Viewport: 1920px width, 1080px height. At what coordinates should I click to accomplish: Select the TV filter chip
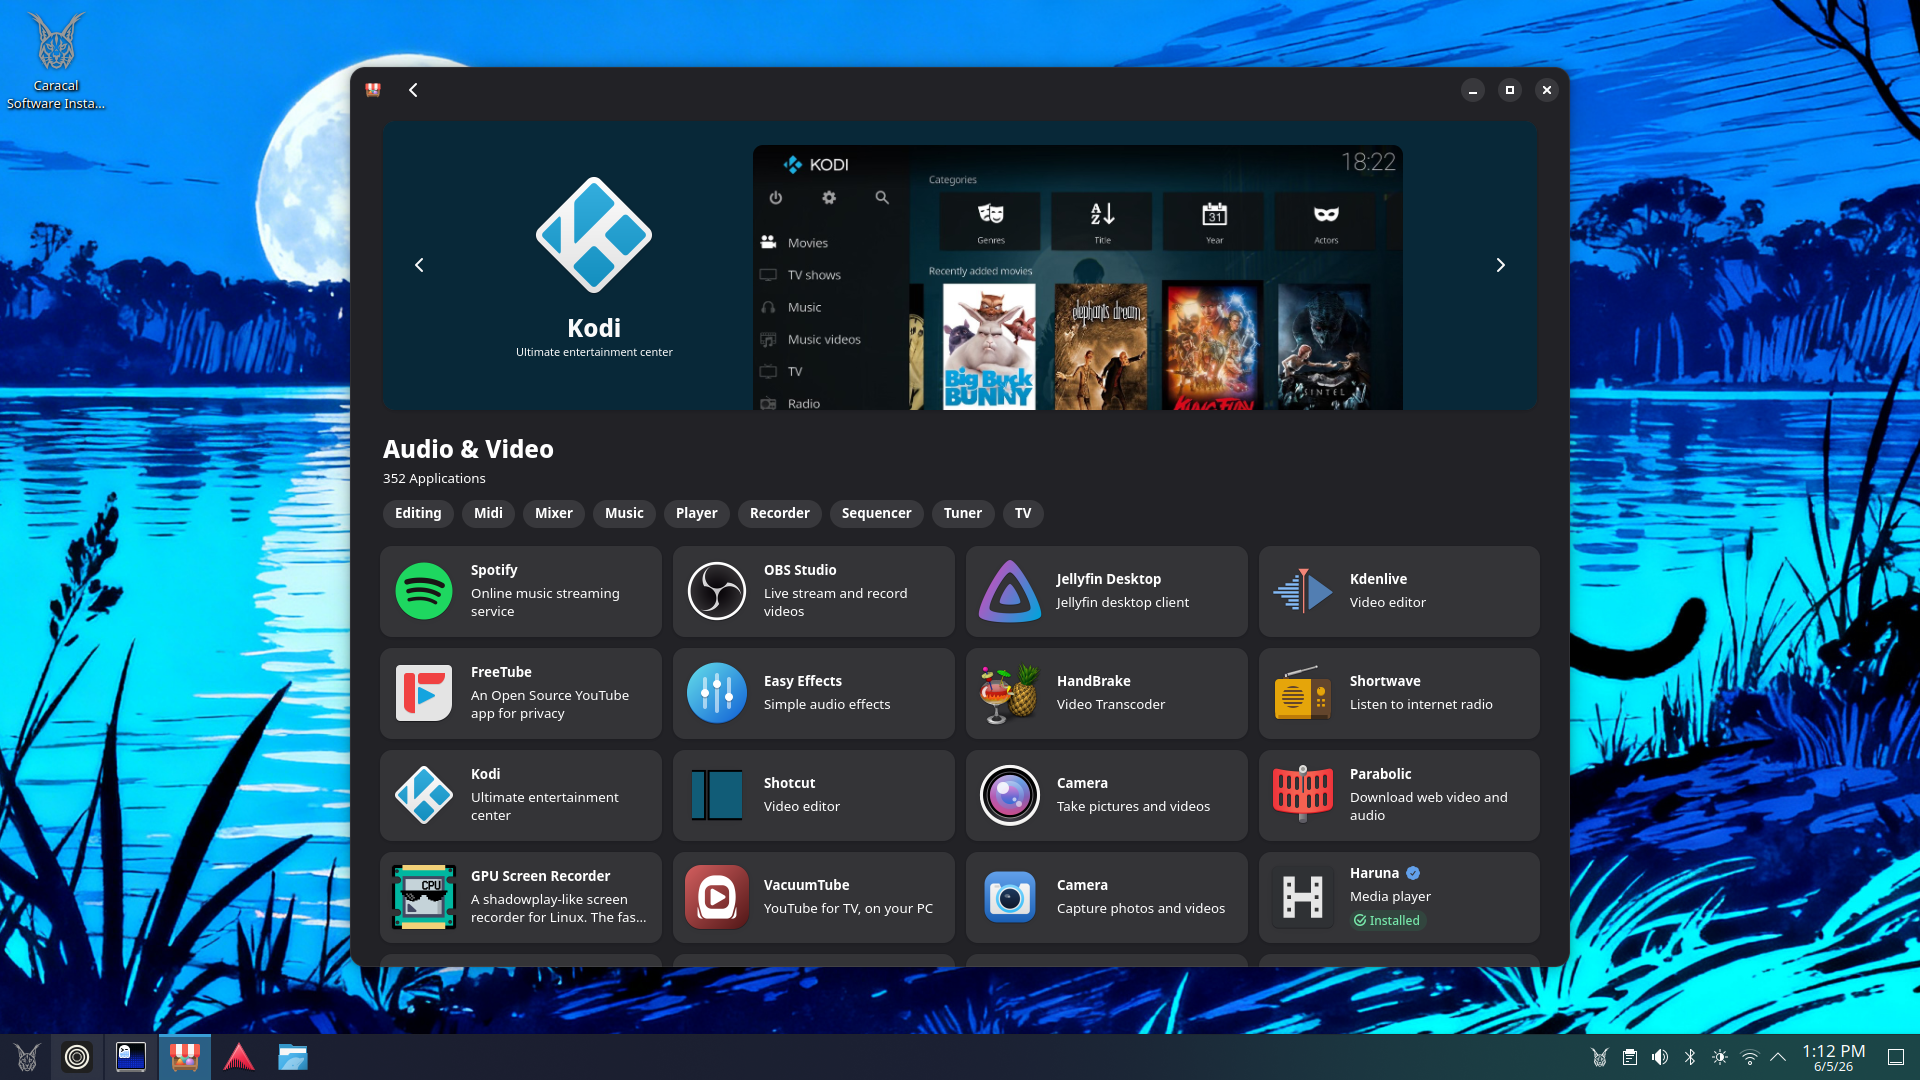tap(1023, 513)
